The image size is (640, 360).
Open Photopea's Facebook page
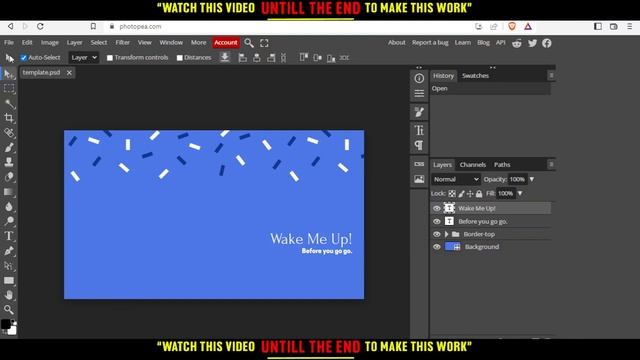click(x=547, y=43)
